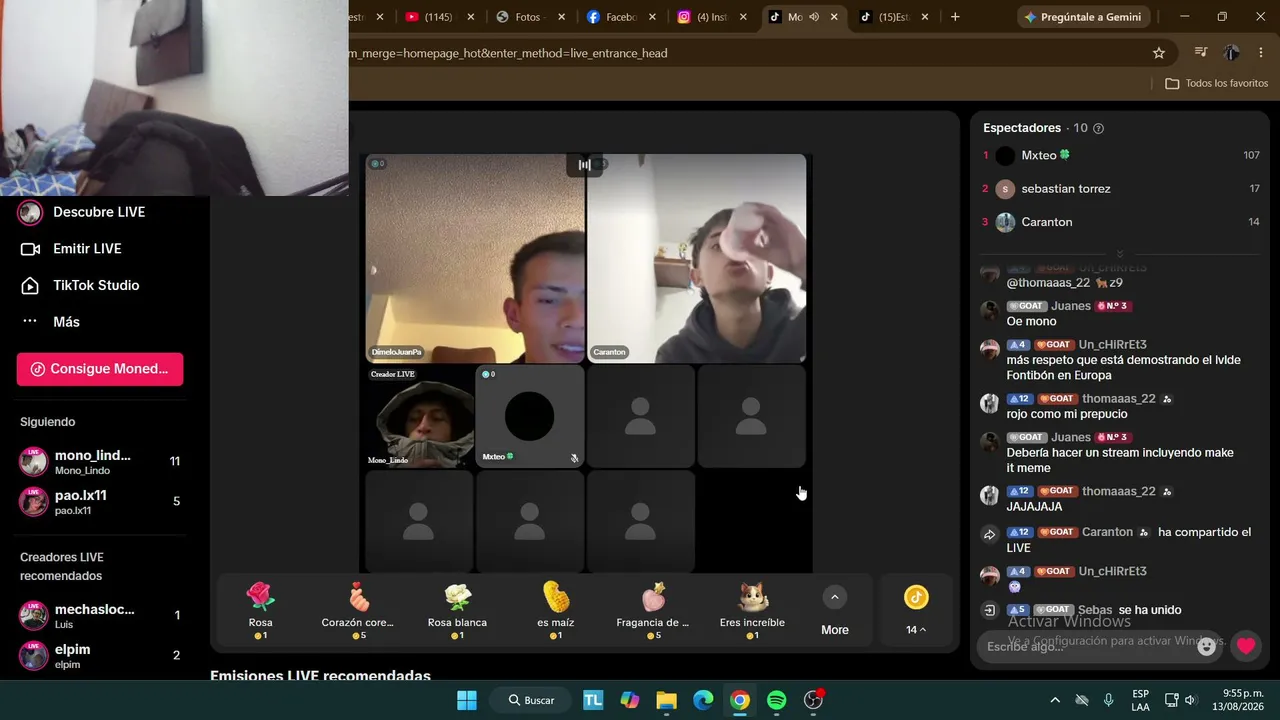Click the Pregúntale a Gemini button
This screenshot has height=720, width=1280.
(x=1084, y=17)
